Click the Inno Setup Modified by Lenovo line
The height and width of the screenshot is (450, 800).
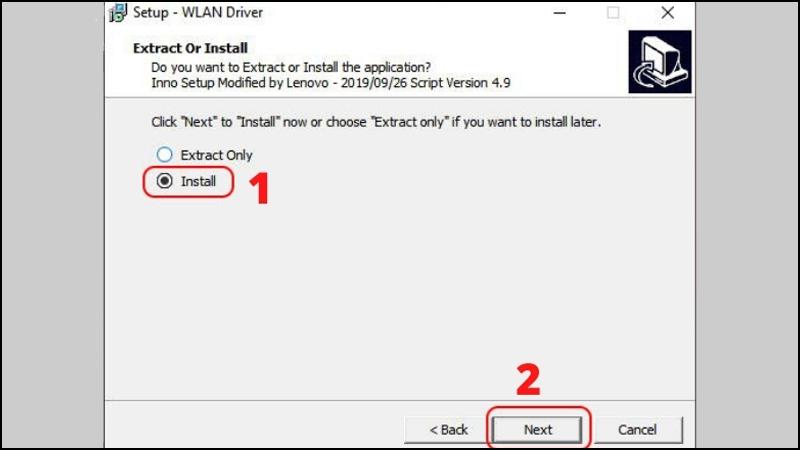(331, 83)
